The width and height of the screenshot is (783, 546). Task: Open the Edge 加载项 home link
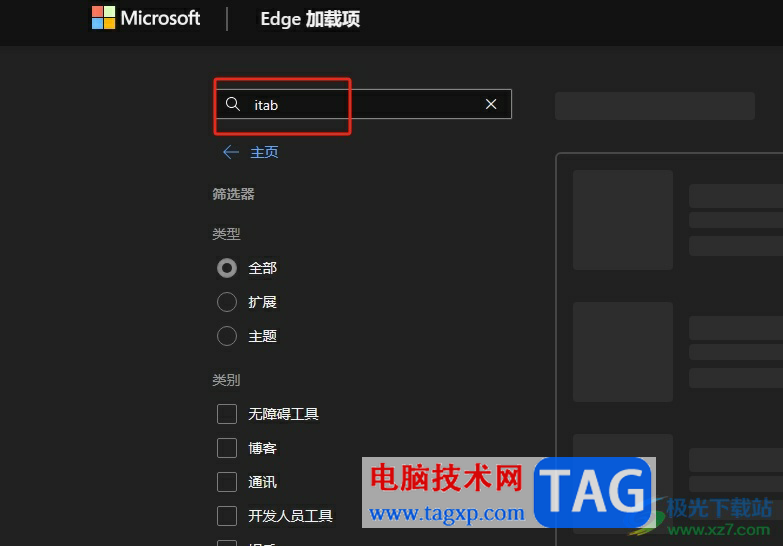[310, 19]
